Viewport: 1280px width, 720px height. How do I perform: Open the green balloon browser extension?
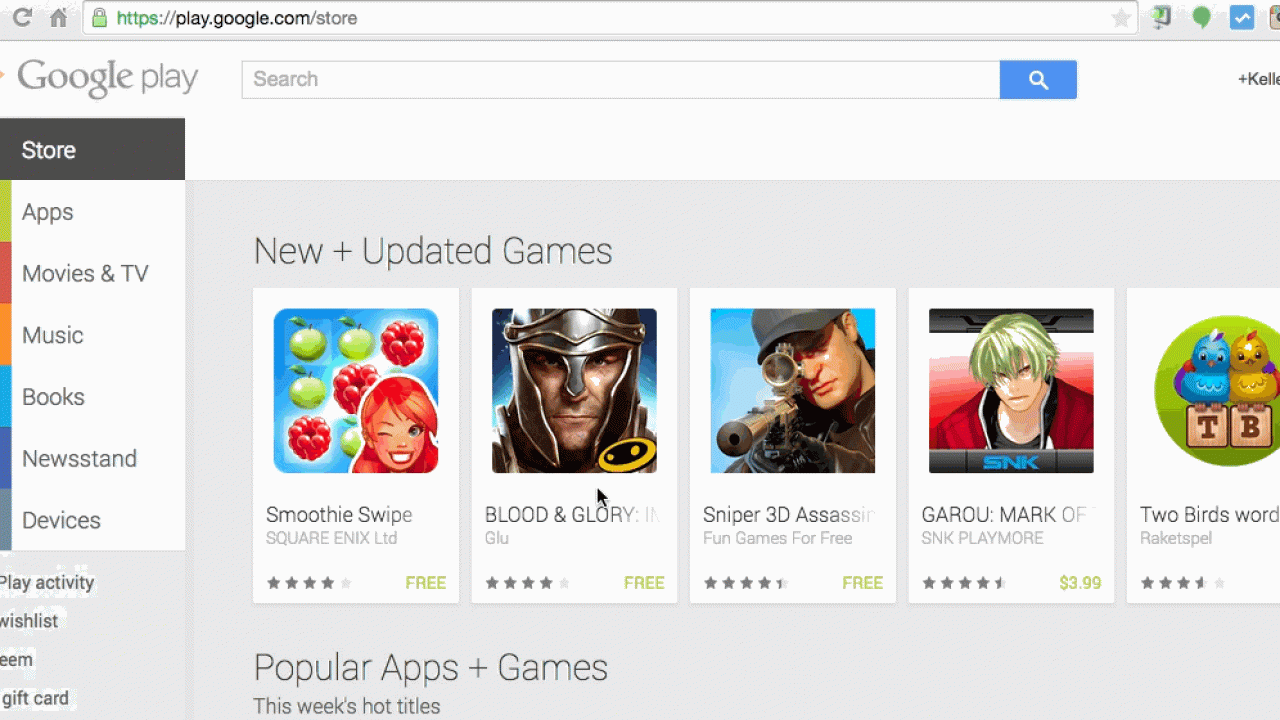click(1202, 18)
